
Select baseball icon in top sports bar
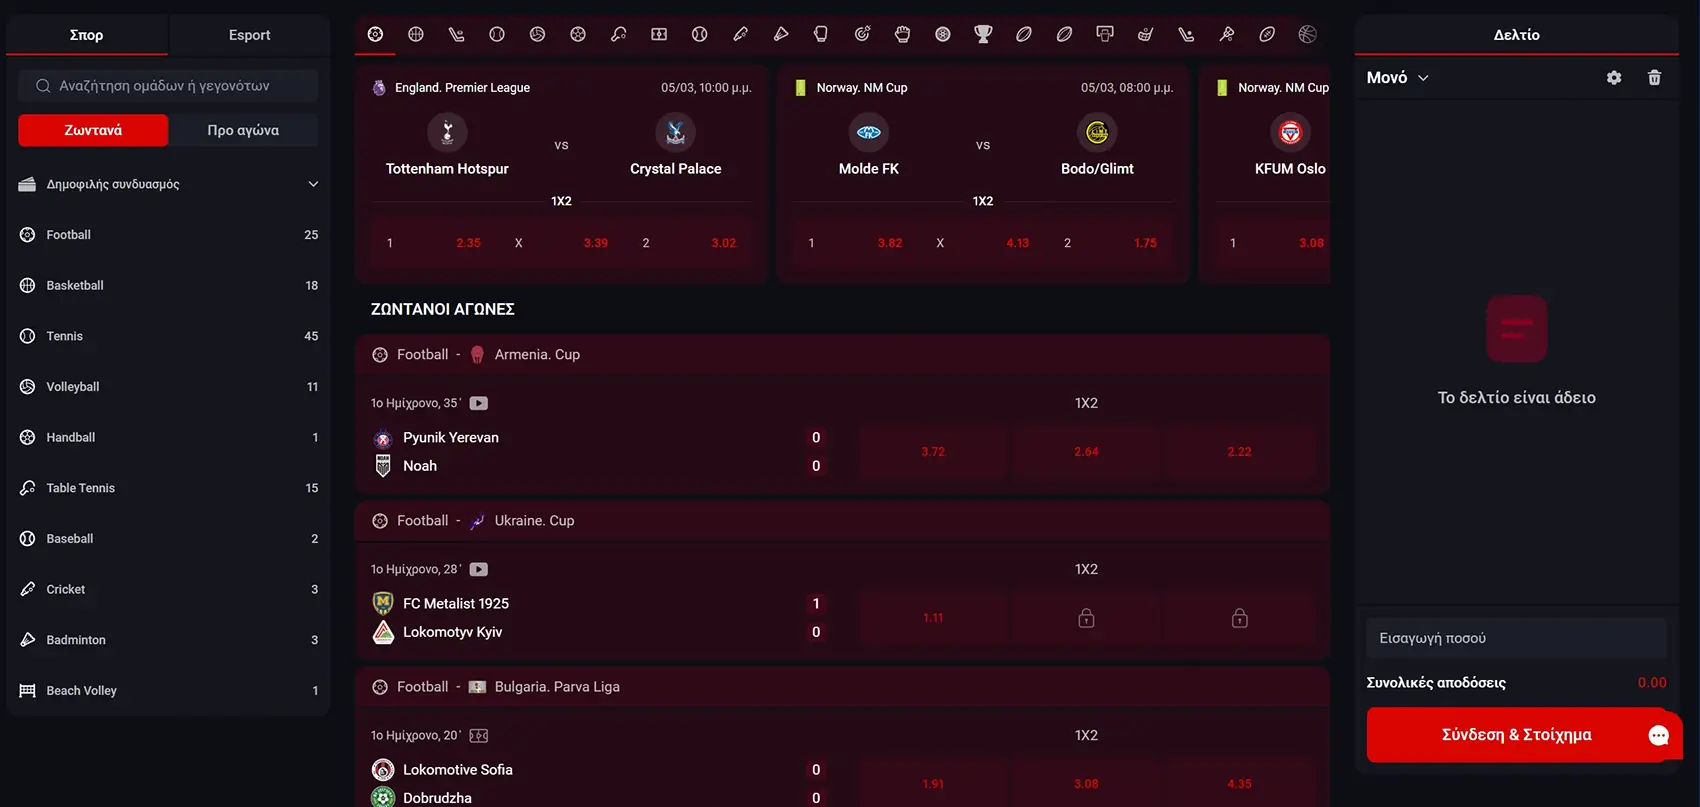(700, 34)
